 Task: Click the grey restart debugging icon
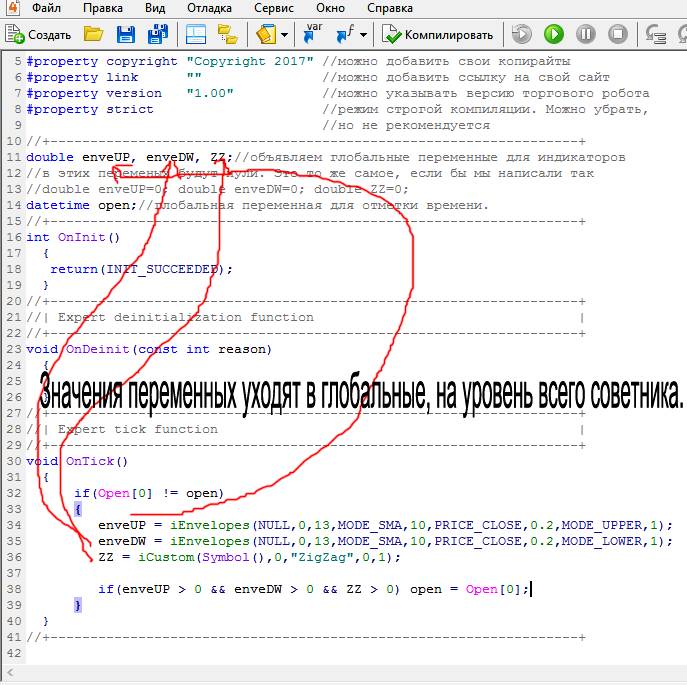pyautogui.click(x=521, y=34)
